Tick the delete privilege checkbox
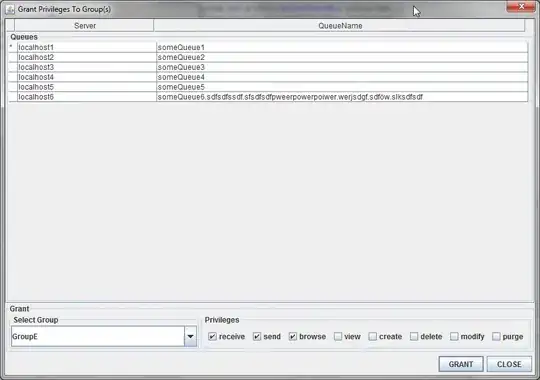Viewport: 540px width, 380px height. (414, 337)
